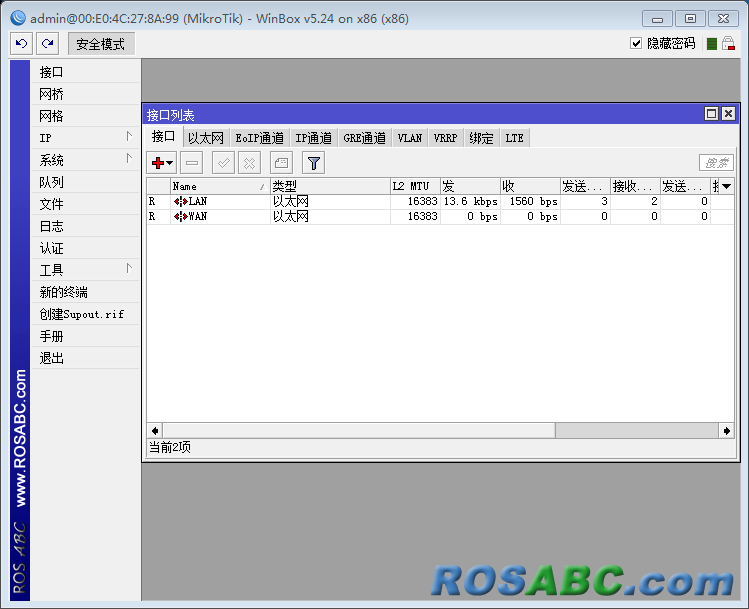Viewport: 749px width, 609px height.
Task: Click the 1560 bps Rx value
Action: pyautogui.click(x=534, y=202)
